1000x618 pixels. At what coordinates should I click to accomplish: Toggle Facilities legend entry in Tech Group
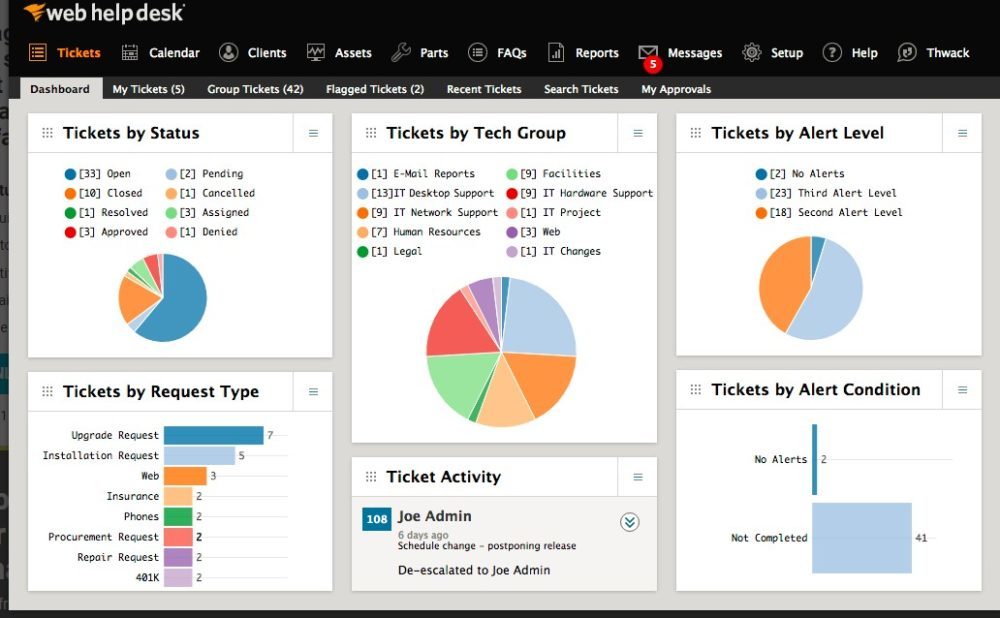coord(512,174)
